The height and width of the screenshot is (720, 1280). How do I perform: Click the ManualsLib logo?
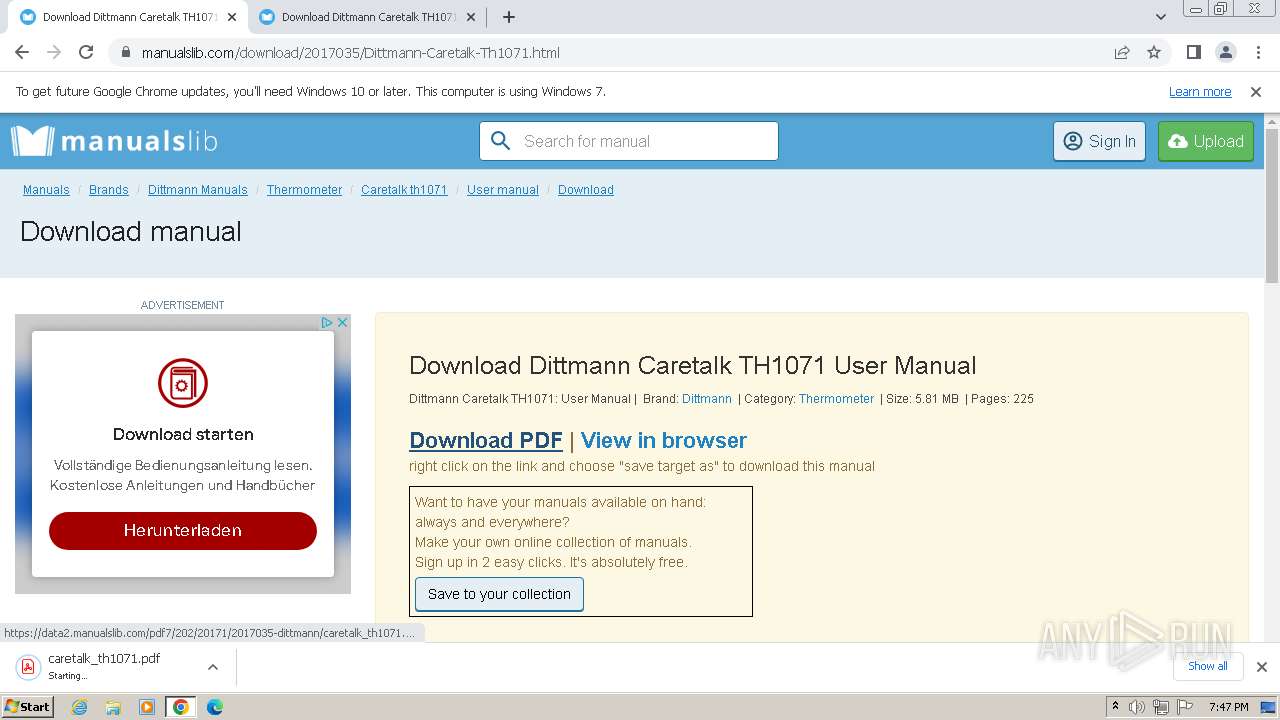(x=114, y=141)
